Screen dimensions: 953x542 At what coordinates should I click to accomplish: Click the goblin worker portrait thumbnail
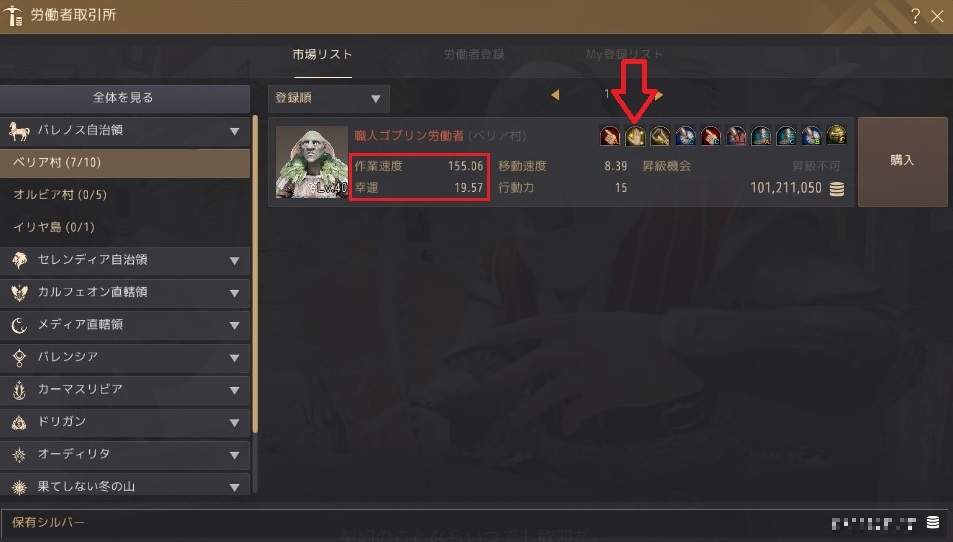point(312,162)
